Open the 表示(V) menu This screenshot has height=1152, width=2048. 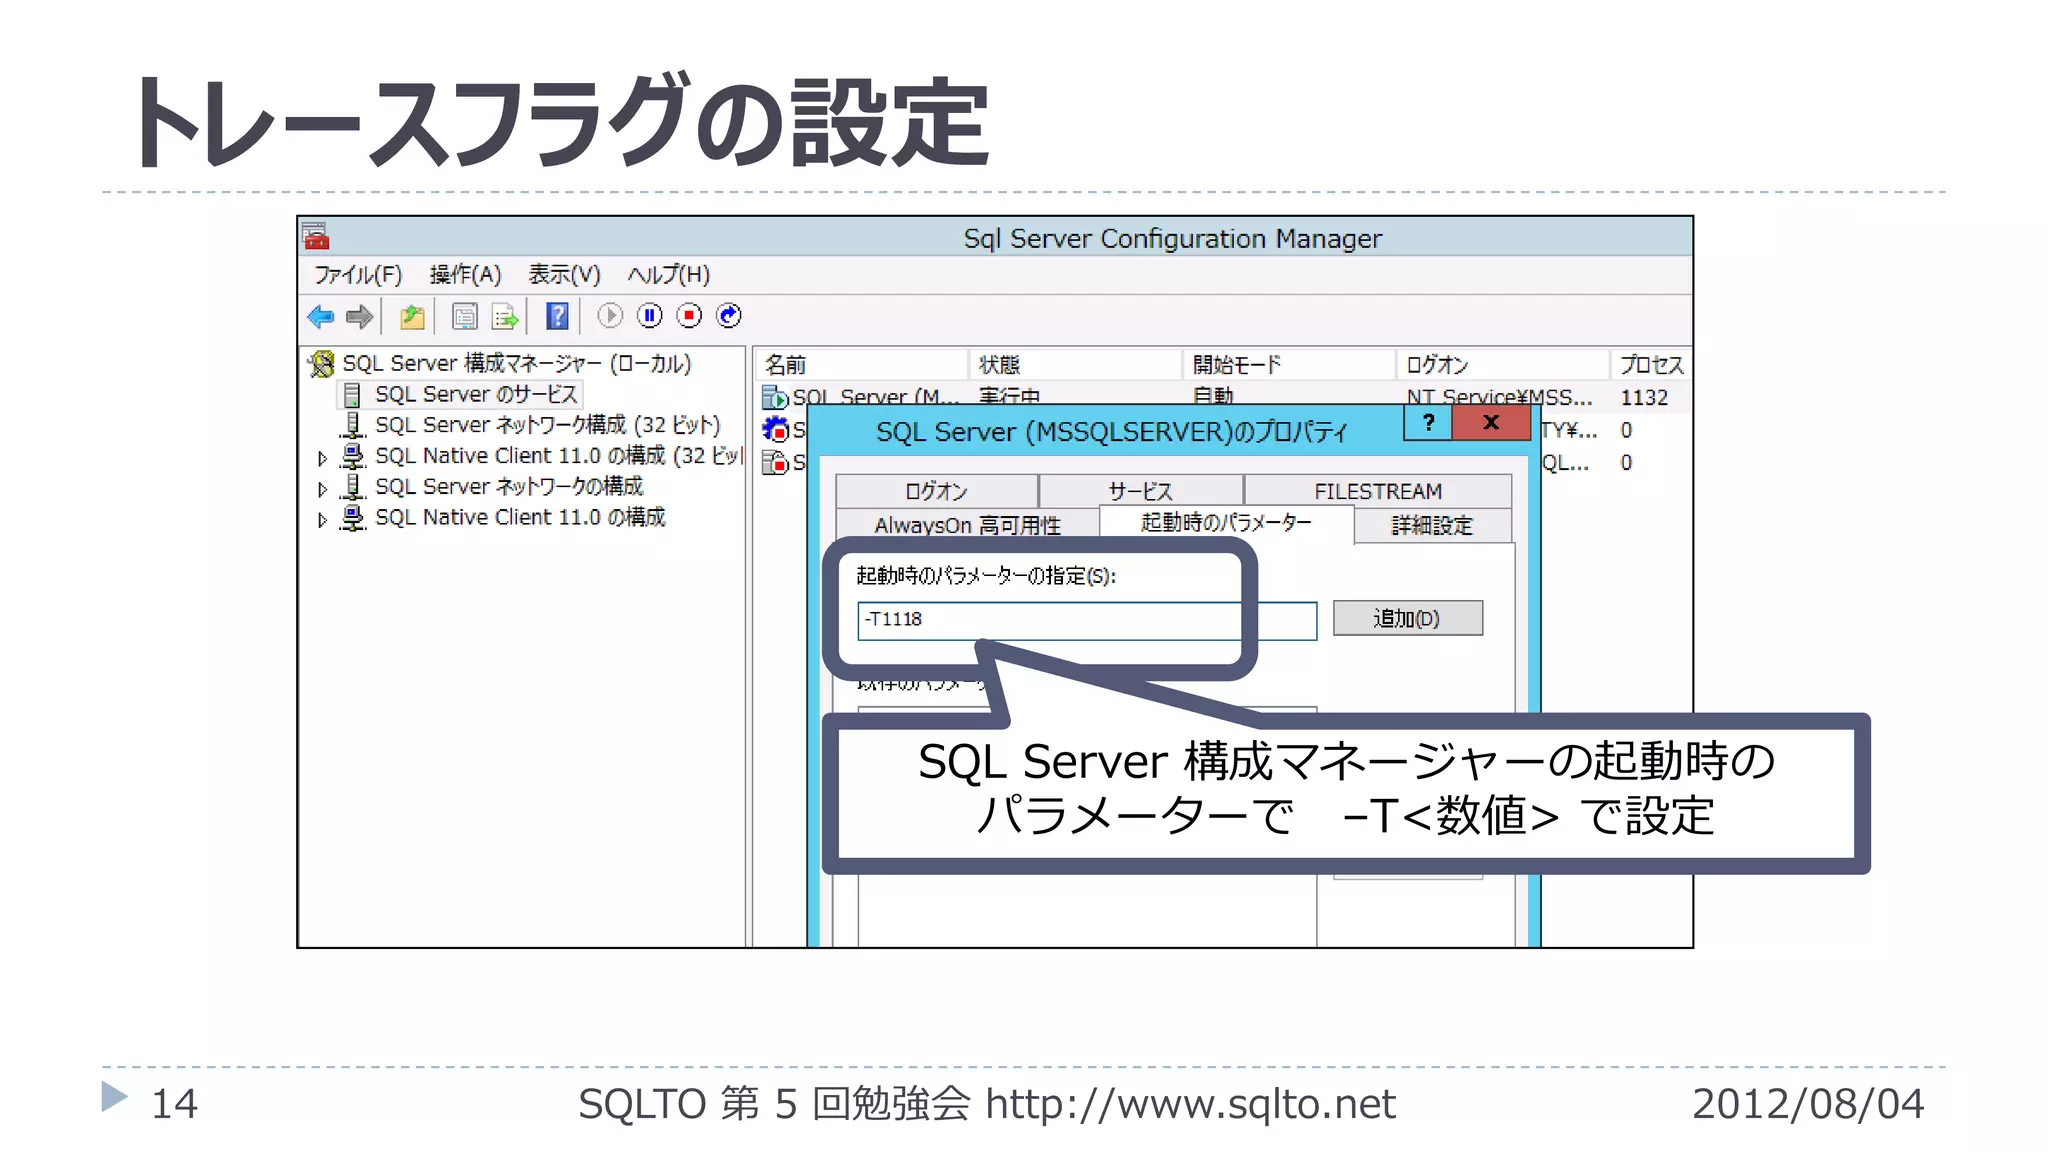click(x=564, y=274)
